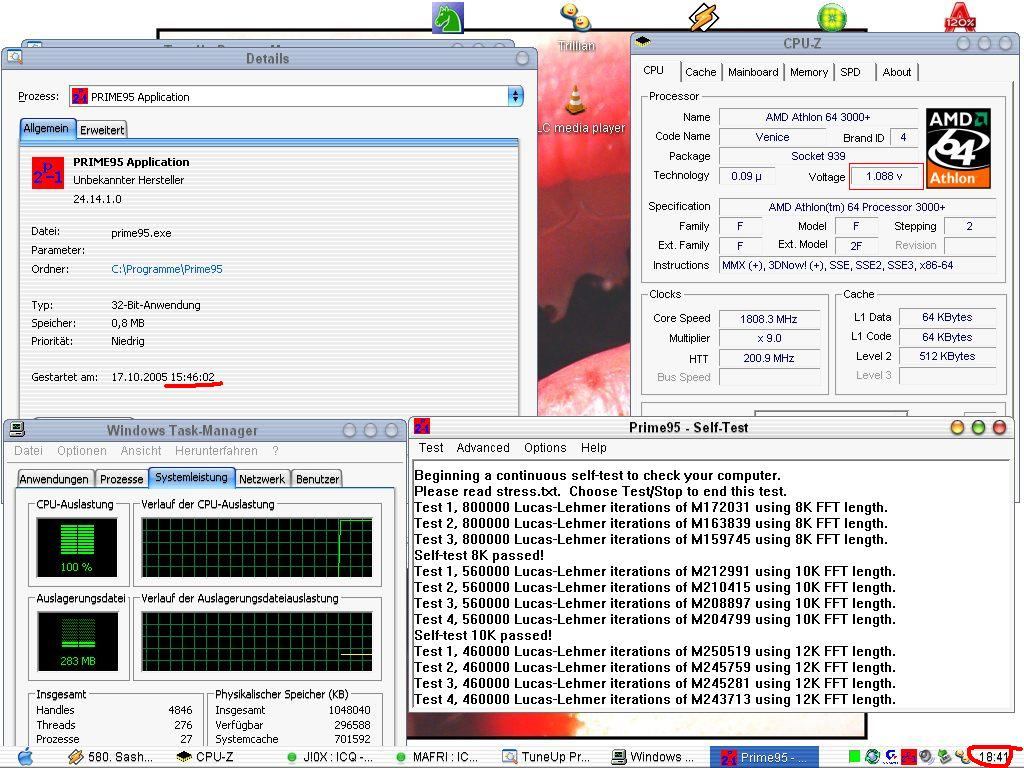Click the Voltage value 1.088 v field
Screen dimensions: 1024x768
tap(884, 176)
